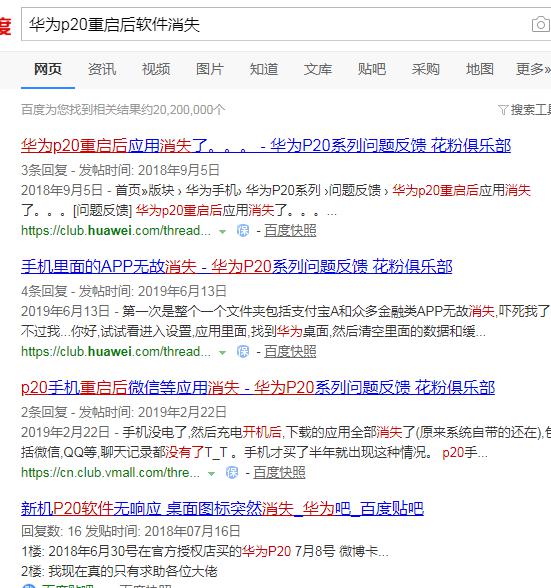This screenshot has height=588, width=551.
Task: Click first result URL club.huawei.com/thread
Action: click(x=116, y=231)
